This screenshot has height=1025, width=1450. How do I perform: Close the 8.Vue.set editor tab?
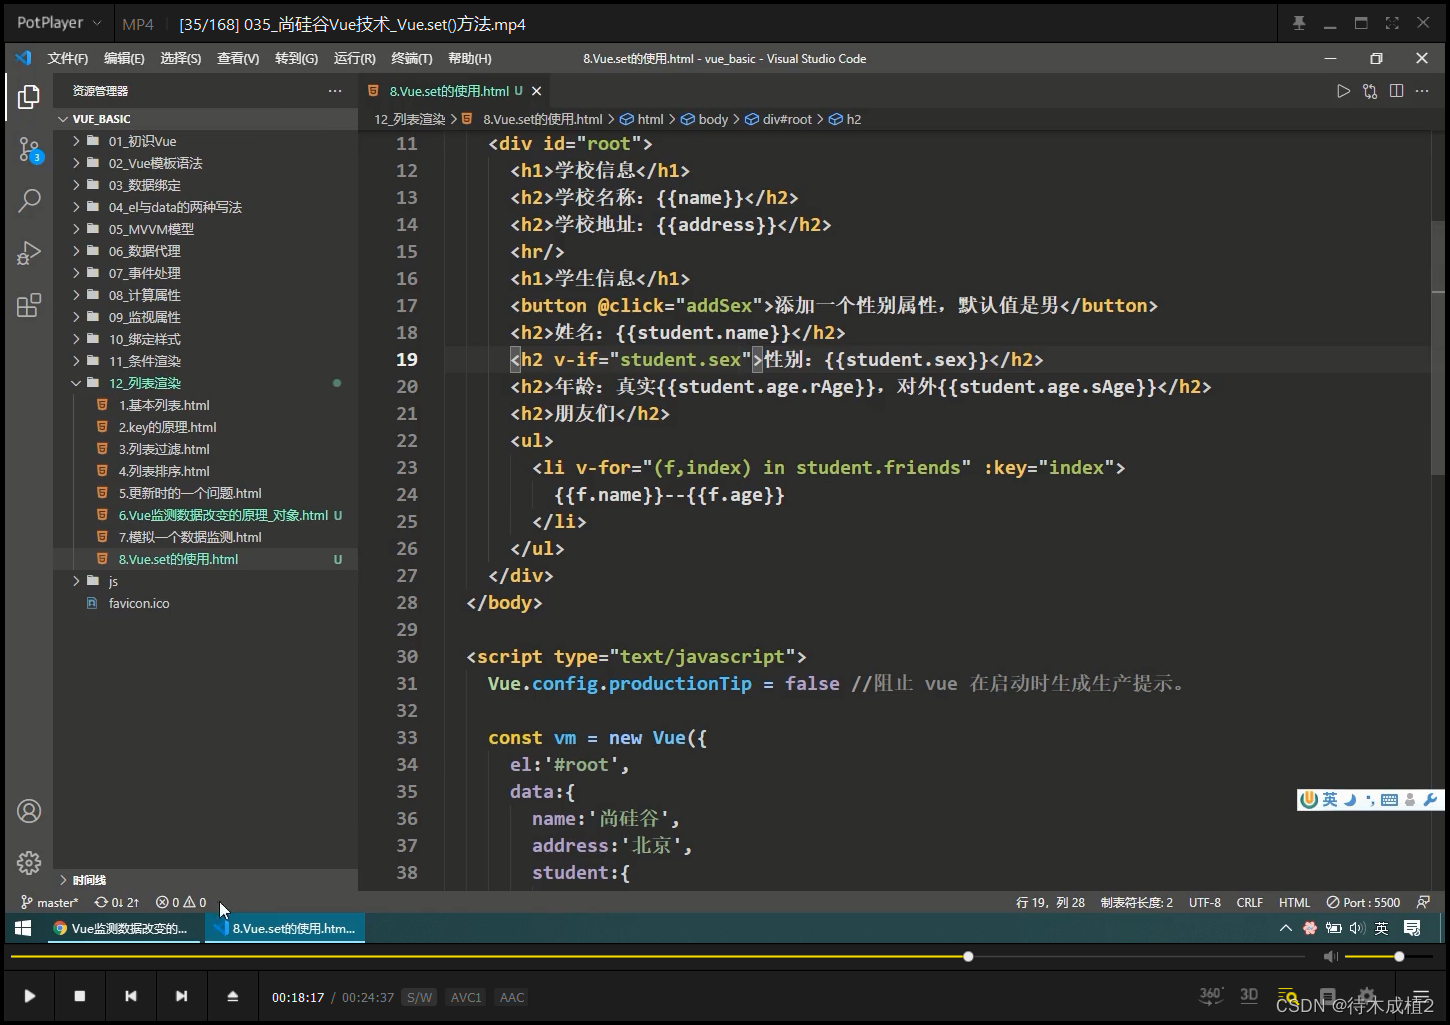coord(537,91)
